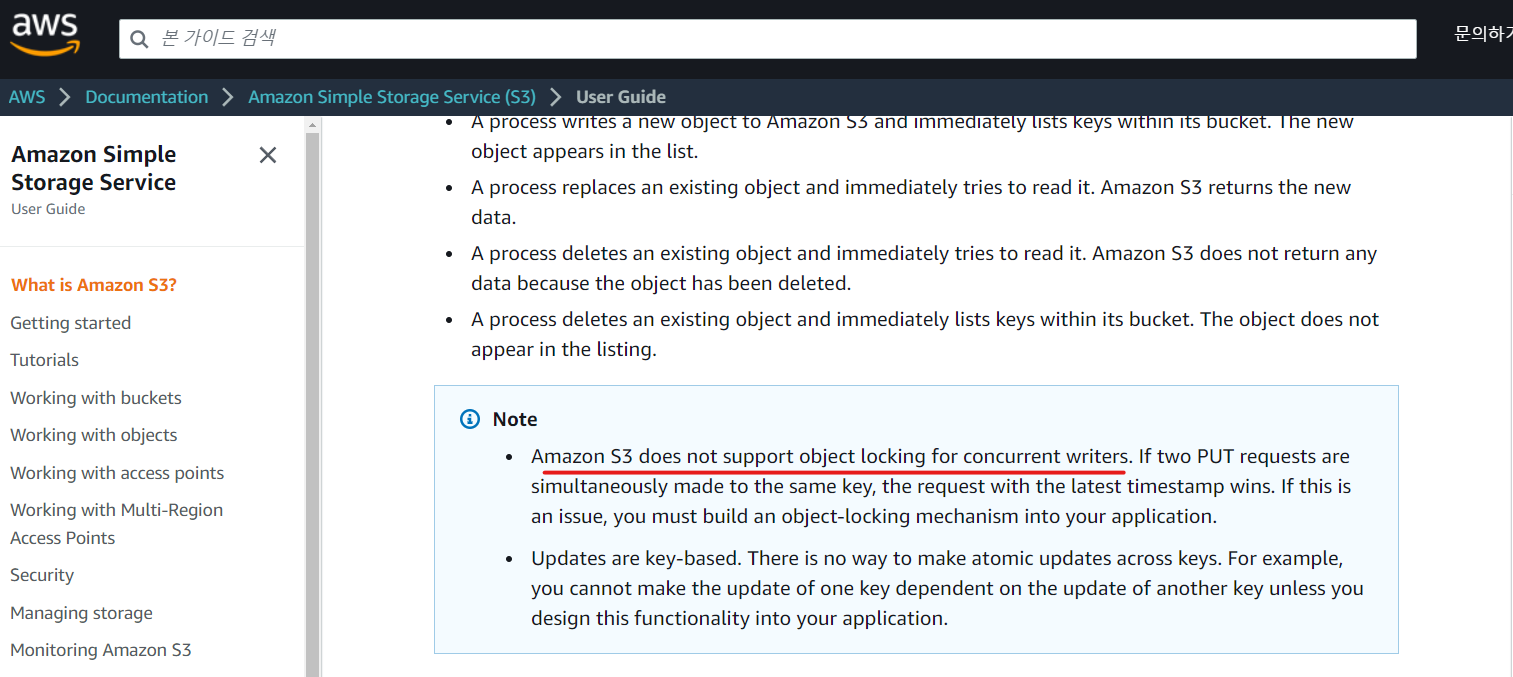Image resolution: width=1513 pixels, height=677 pixels.
Task: Focus the guide search field
Action: point(768,39)
